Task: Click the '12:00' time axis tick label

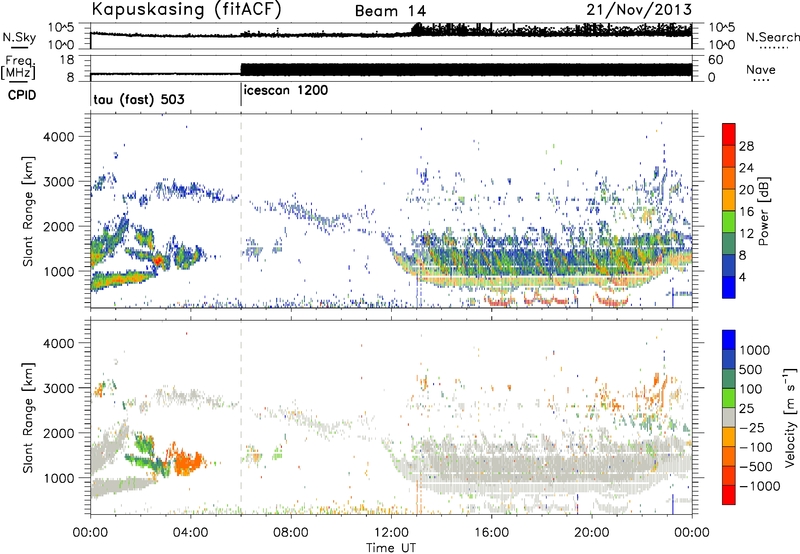Action: click(391, 533)
